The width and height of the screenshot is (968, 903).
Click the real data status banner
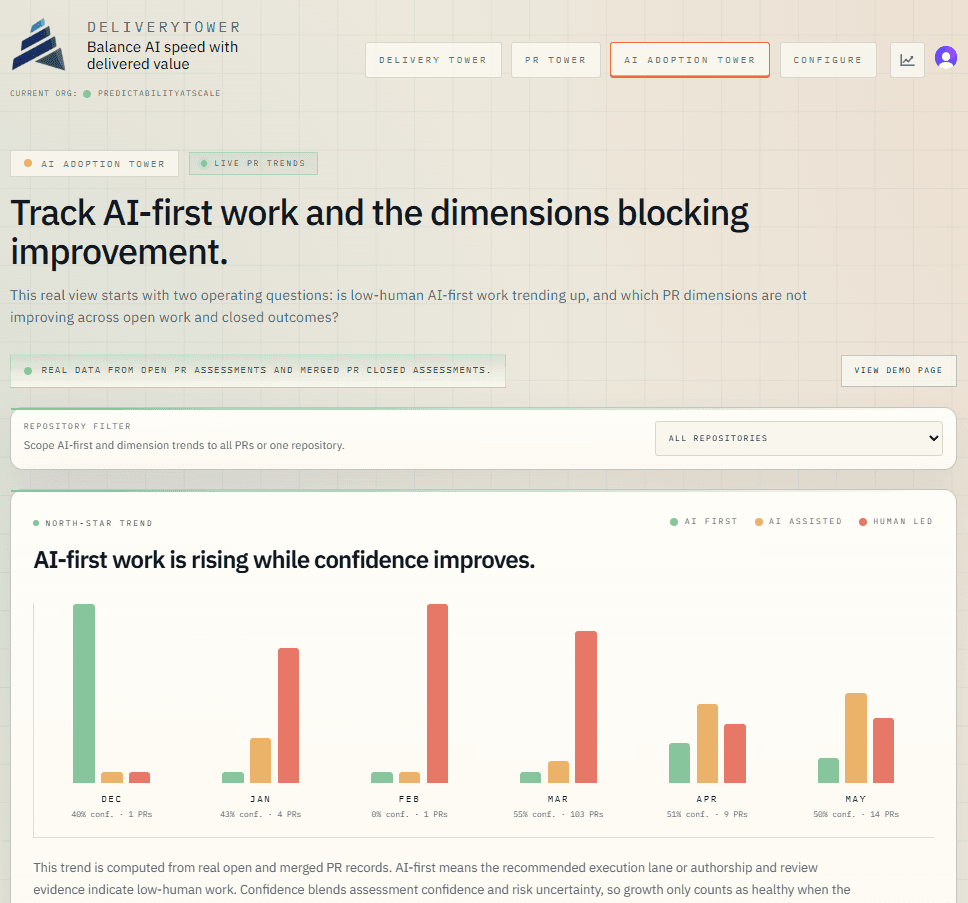coord(258,371)
